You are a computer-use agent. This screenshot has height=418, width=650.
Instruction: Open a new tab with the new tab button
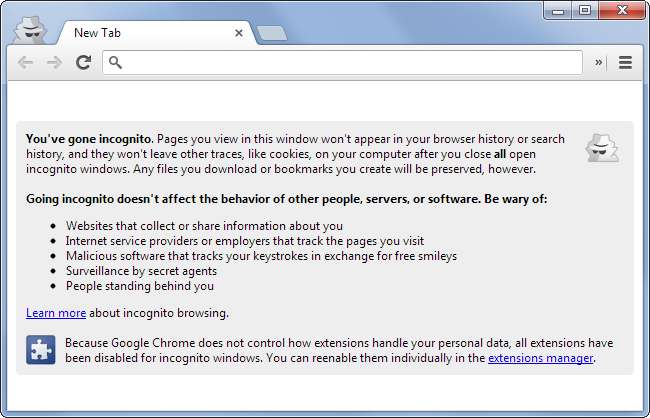272,34
